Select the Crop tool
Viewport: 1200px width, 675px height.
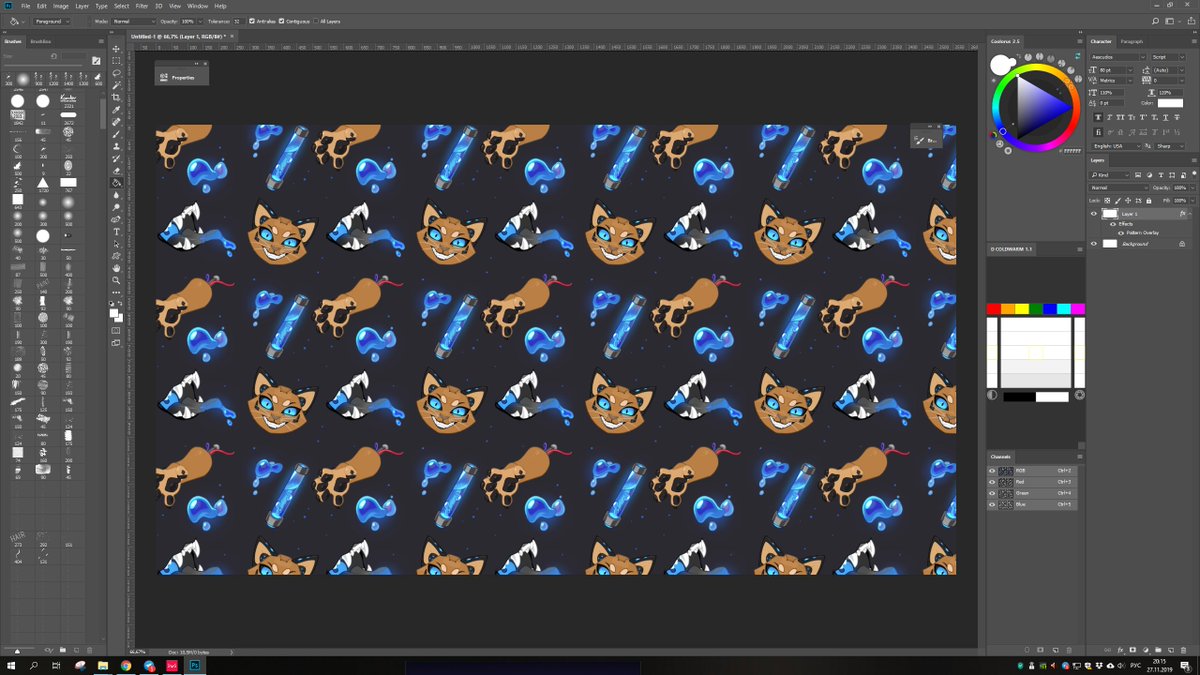click(x=116, y=98)
